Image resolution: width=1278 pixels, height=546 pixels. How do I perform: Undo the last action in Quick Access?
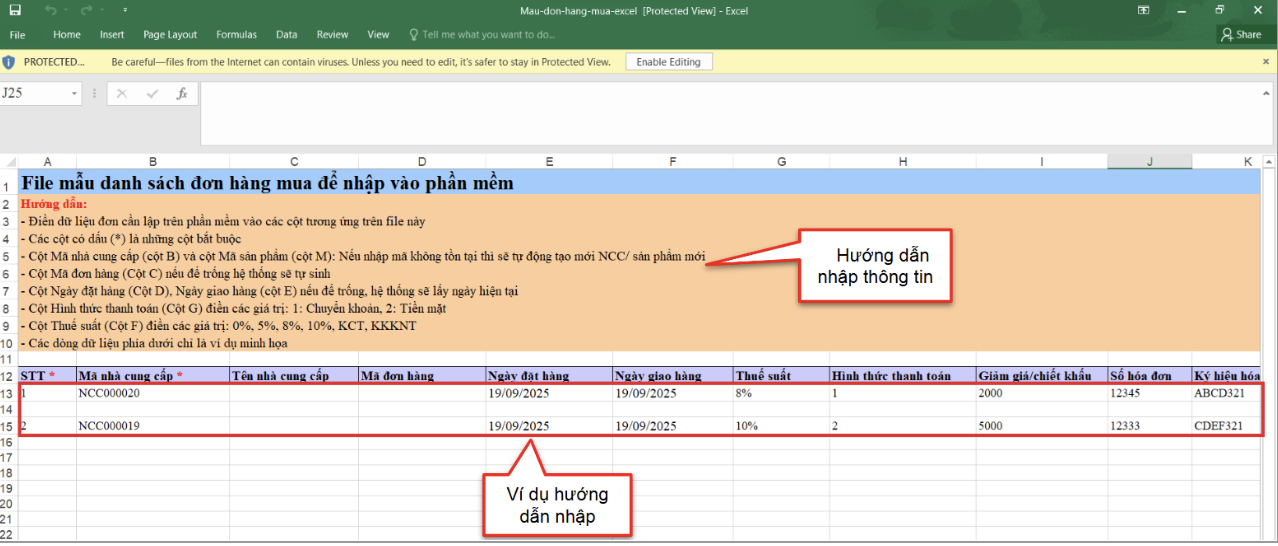pos(50,10)
